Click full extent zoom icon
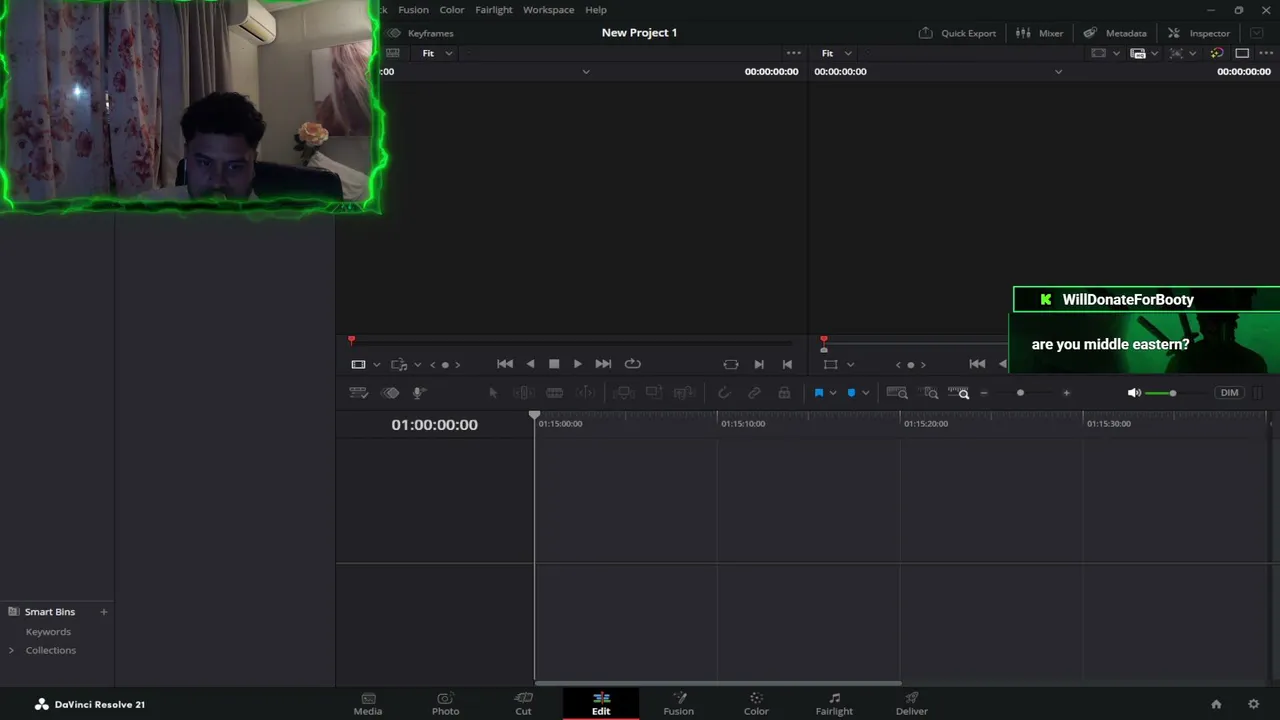1280x720 pixels. coord(897,393)
